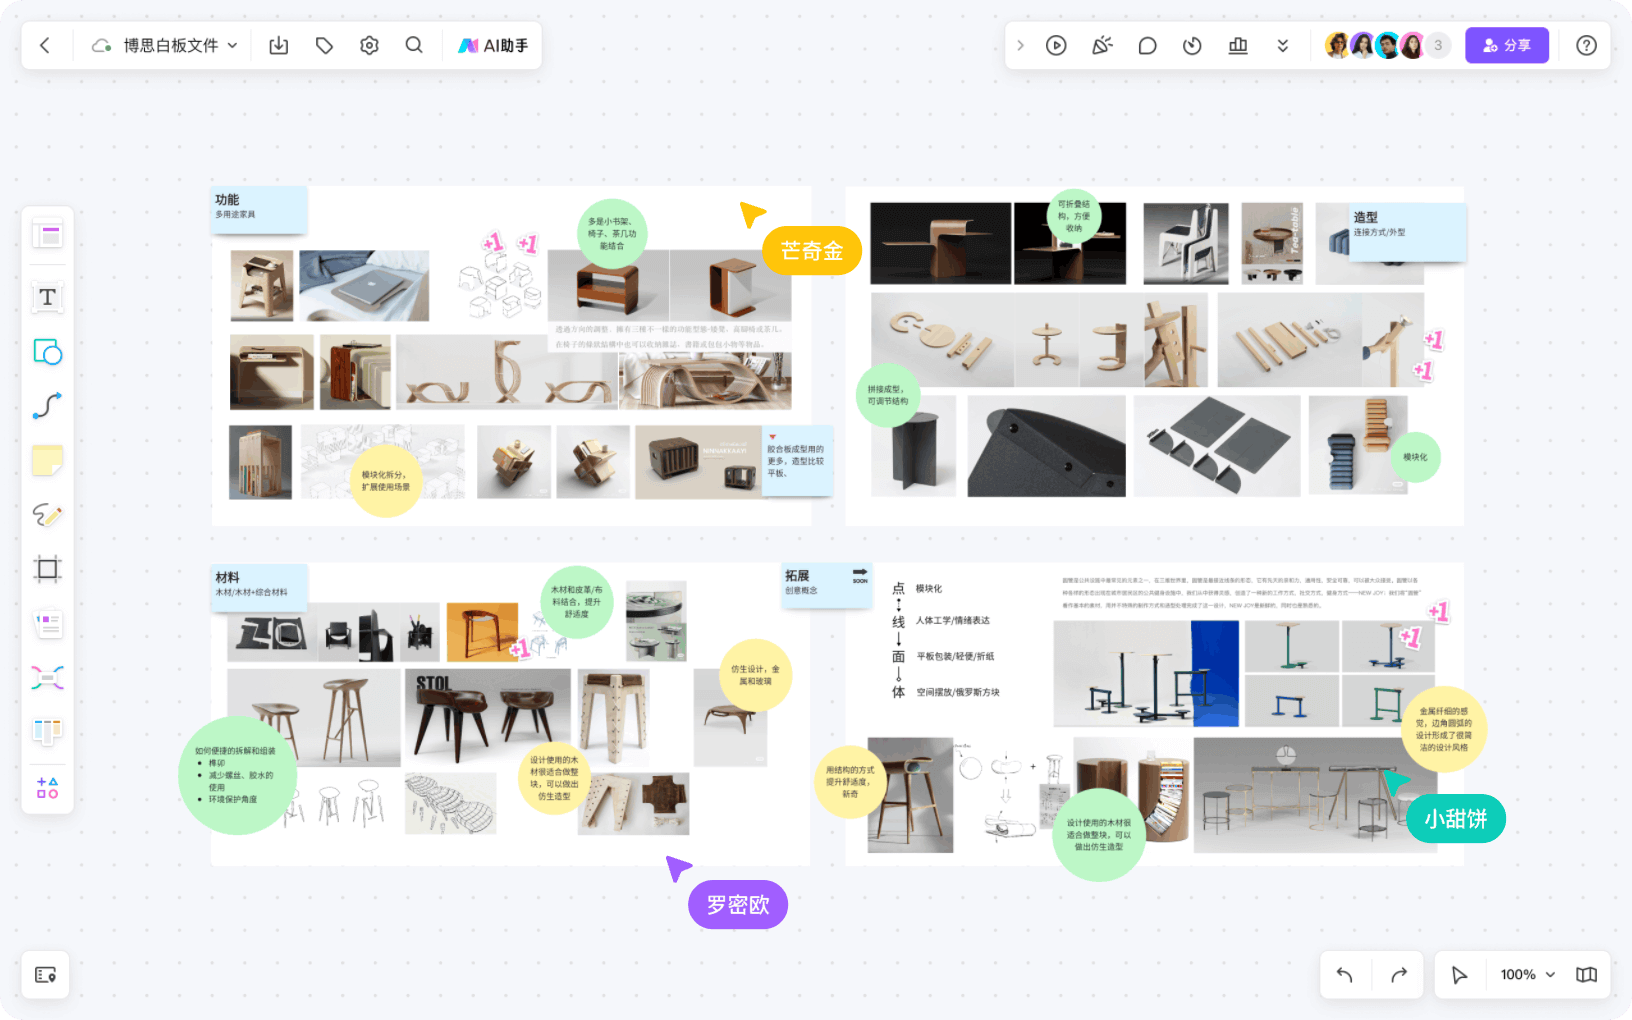This screenshot has width=1632, height=1020.
Task: Click the teal 小甜饼 collaborator cursor label
Action: click(1456, 819)
